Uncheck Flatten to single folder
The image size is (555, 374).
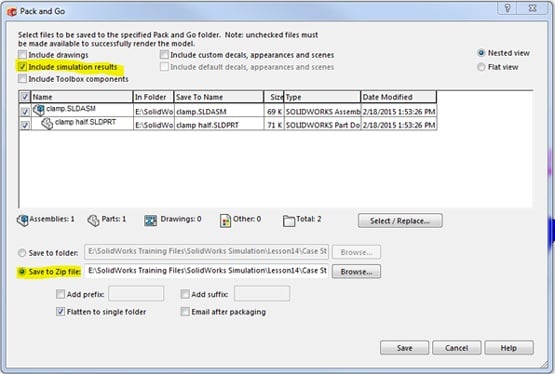[61, 311]
